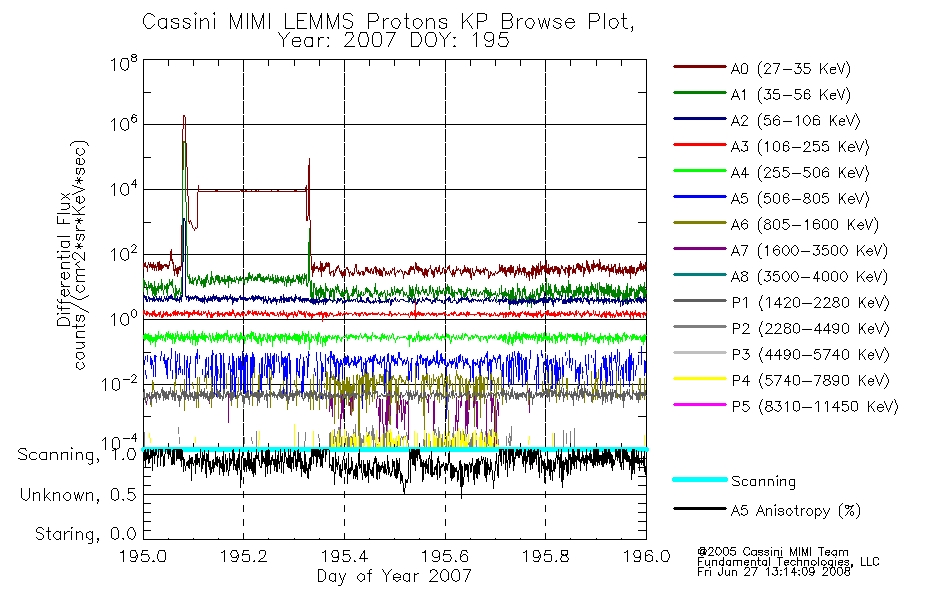Click the 195.4 x-axis tick label
950x600 pixels.
pos(344,556)
